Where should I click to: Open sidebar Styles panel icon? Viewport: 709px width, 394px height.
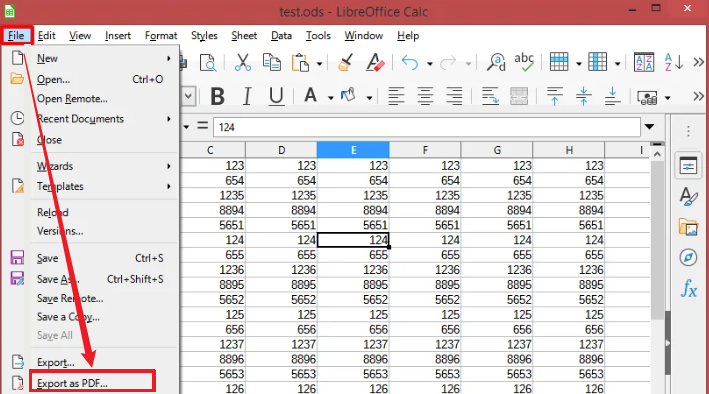coord(688,197)
